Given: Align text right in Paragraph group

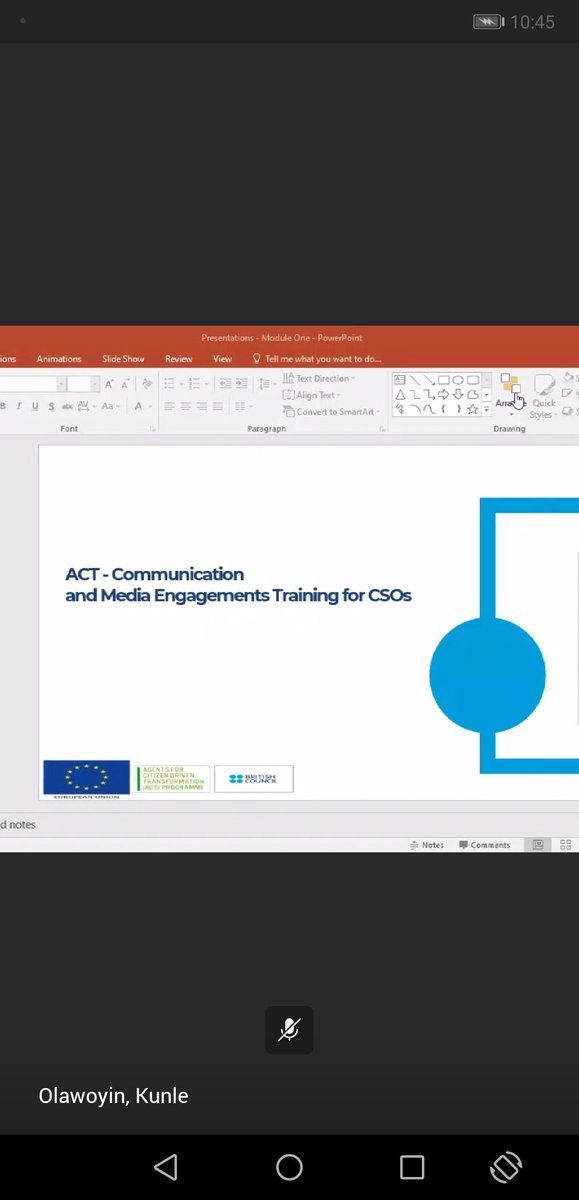Looking at the screenshot, I should [x=202, y=406].
